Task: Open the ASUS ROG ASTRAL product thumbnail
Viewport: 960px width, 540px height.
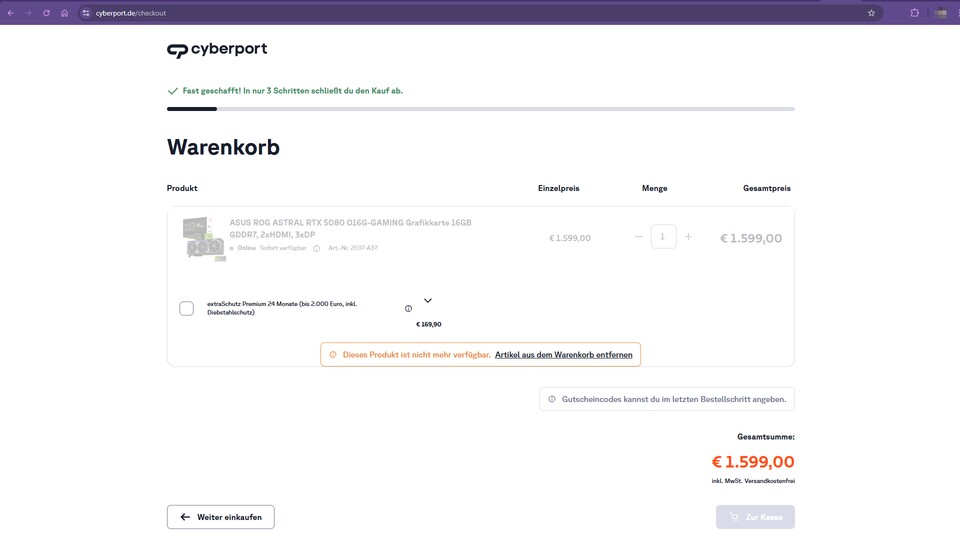Action: (x=204, y=238)
